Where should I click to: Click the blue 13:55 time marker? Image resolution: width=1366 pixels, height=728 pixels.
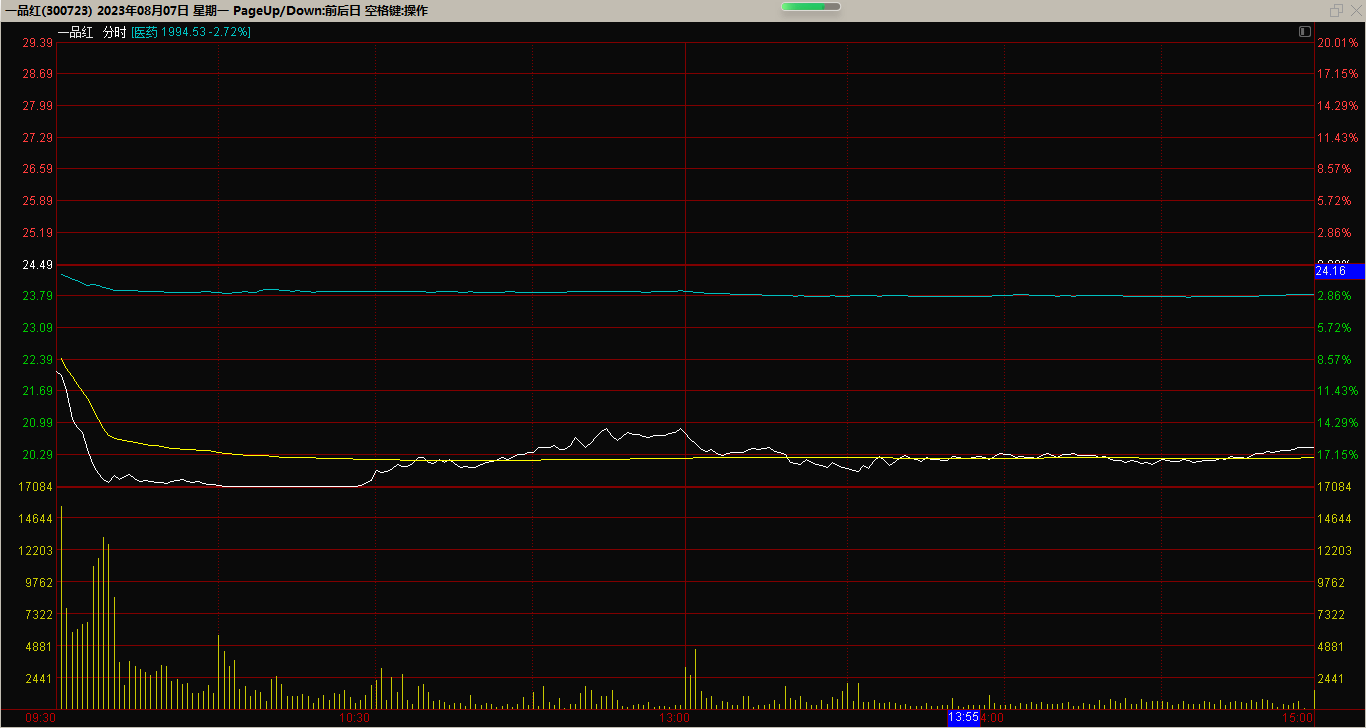964,717
